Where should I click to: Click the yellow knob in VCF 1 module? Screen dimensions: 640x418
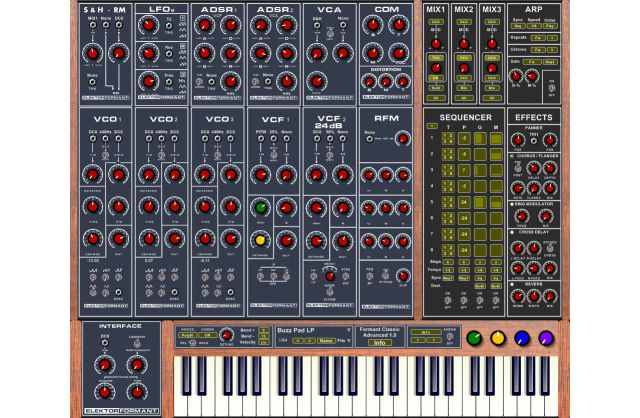(x=260, y=240)
